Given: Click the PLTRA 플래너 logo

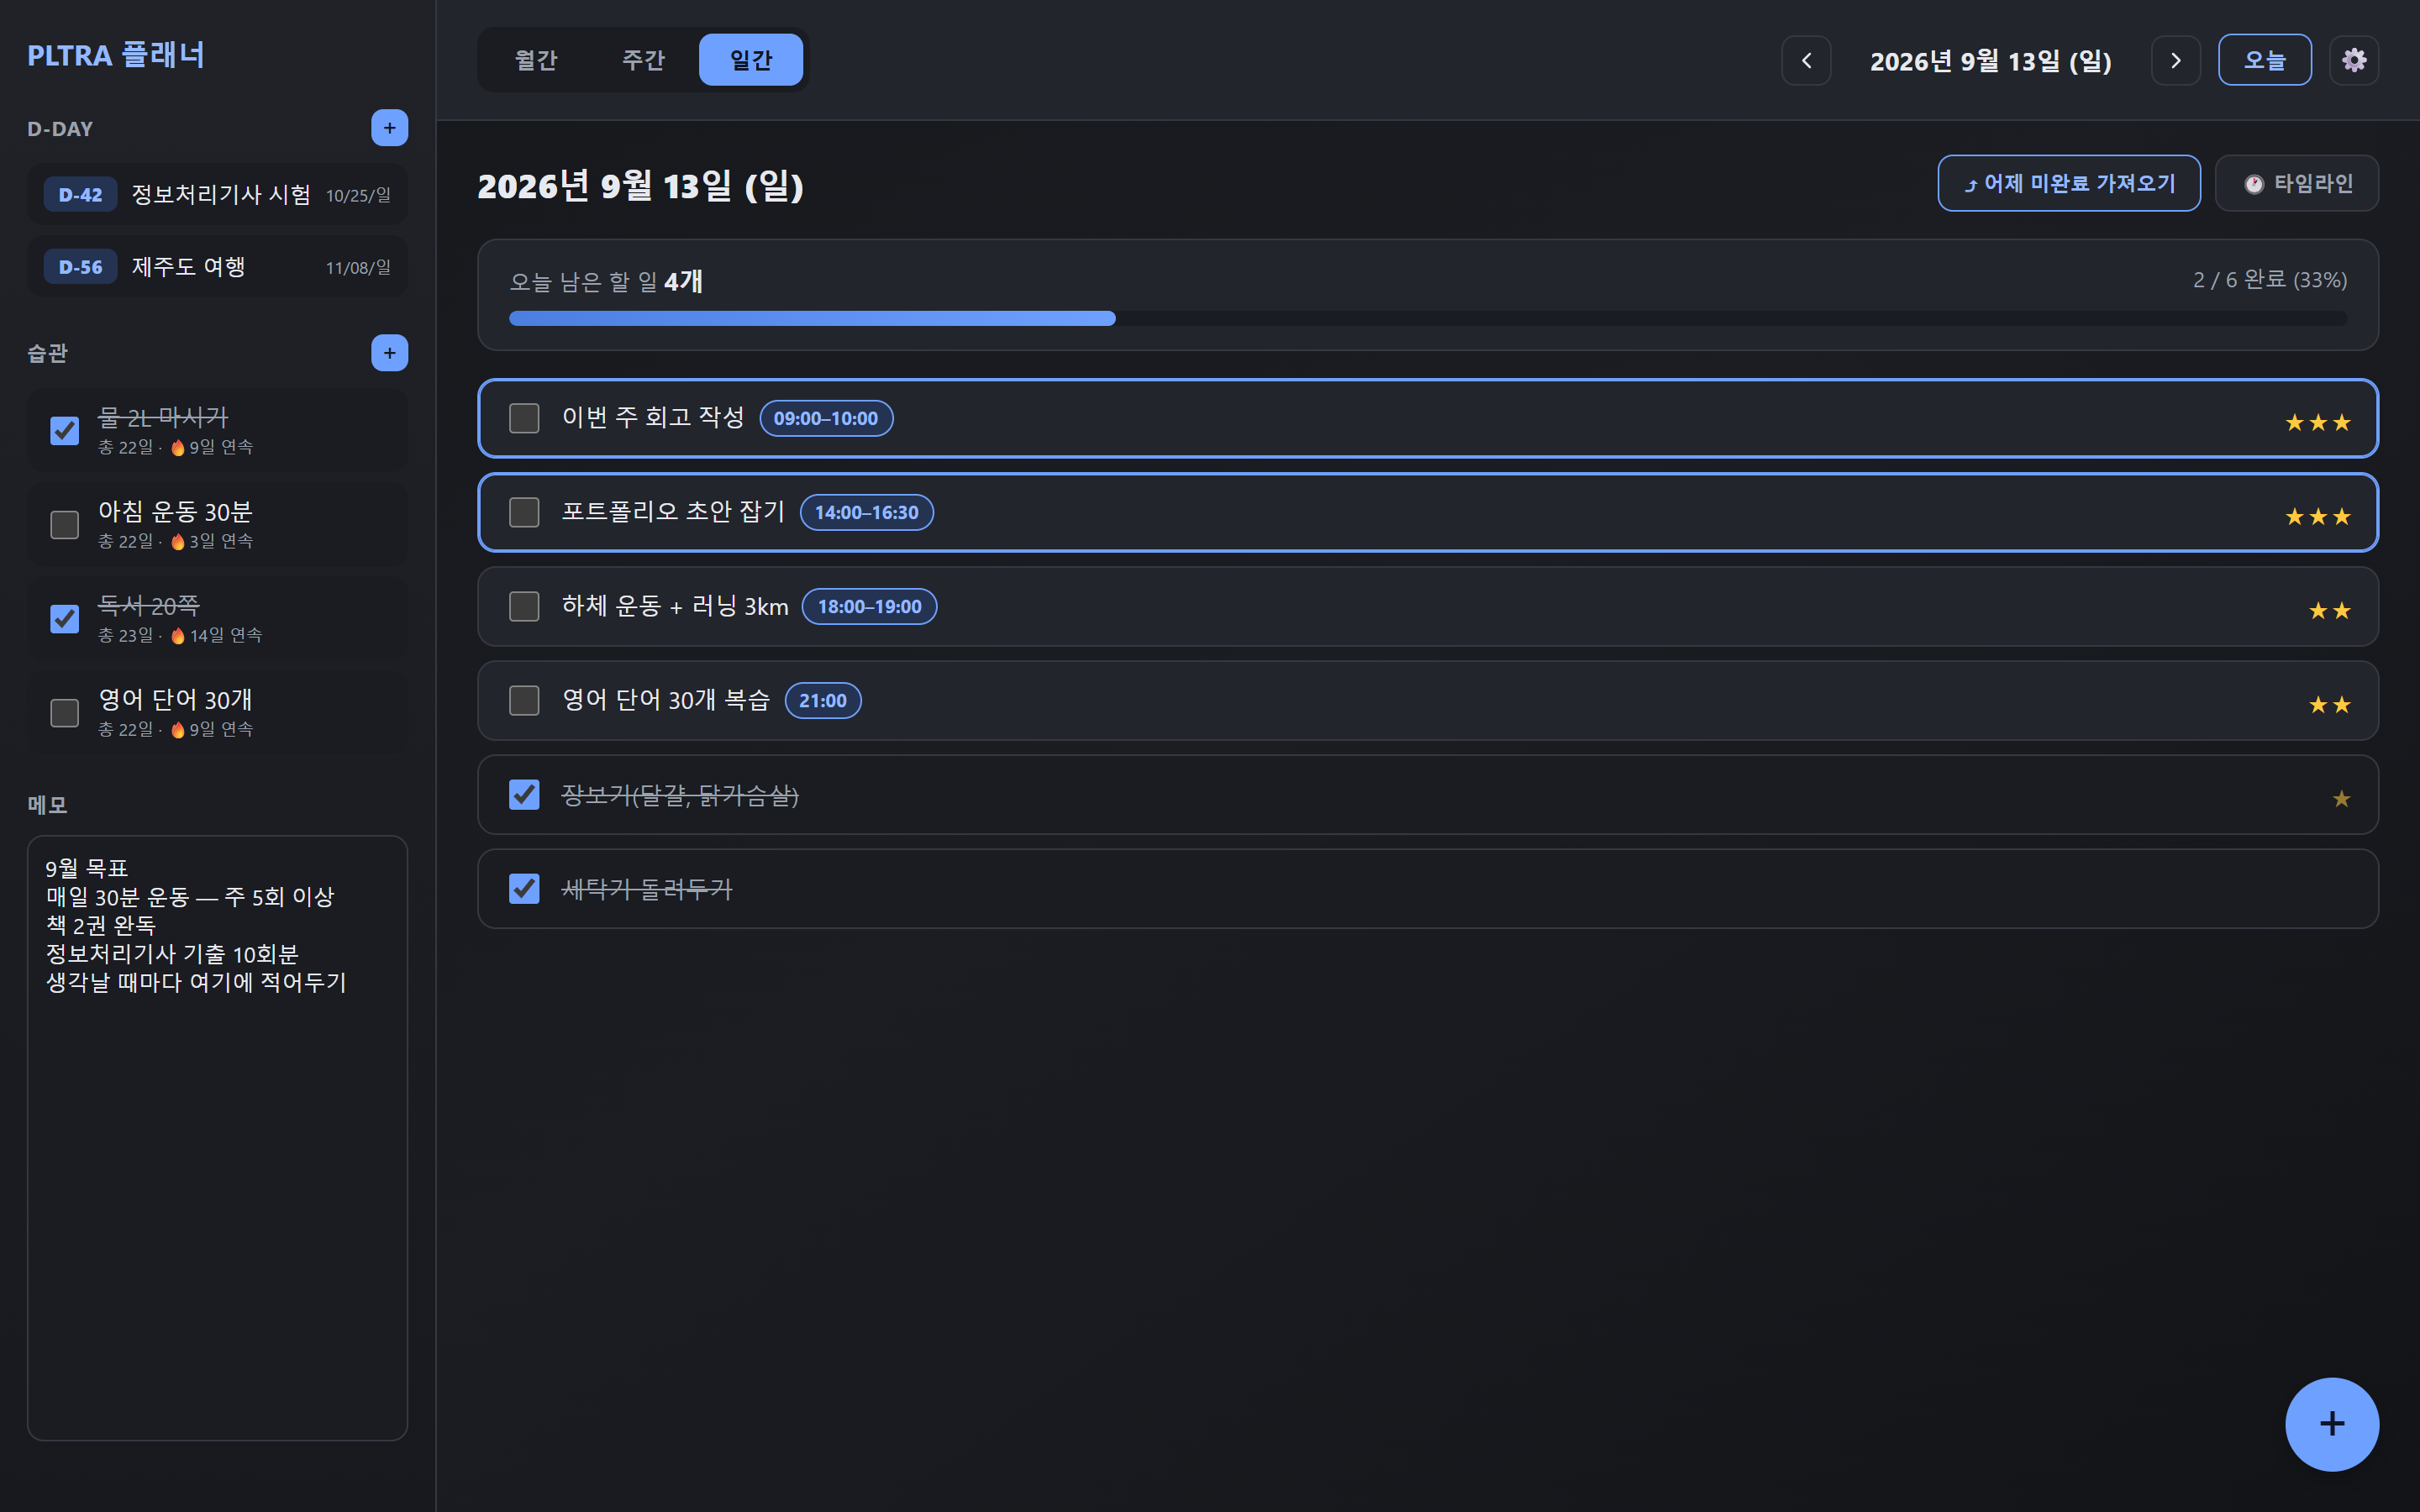Looking at the screenshot, I should pyautogui.click(x=116, y=56).
